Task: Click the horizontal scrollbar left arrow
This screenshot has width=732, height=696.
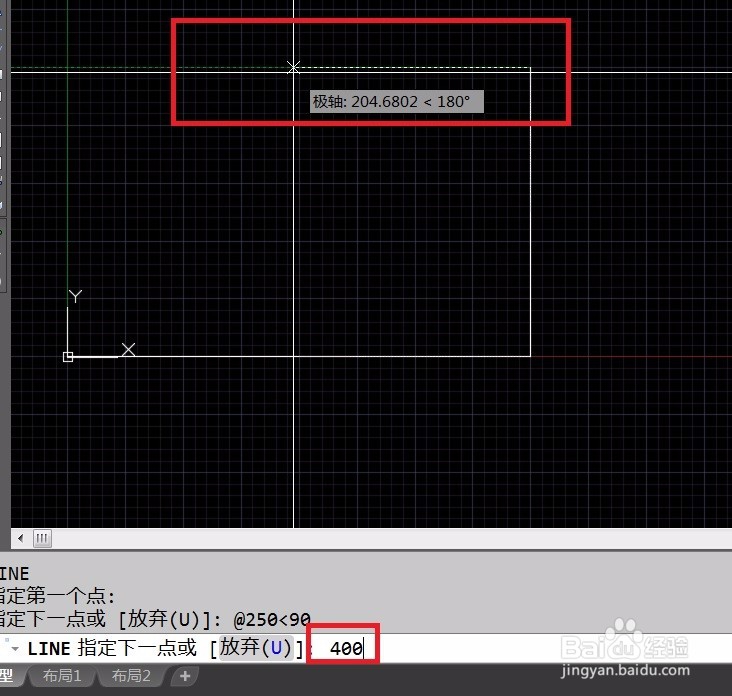Action: tap(21, 538)
